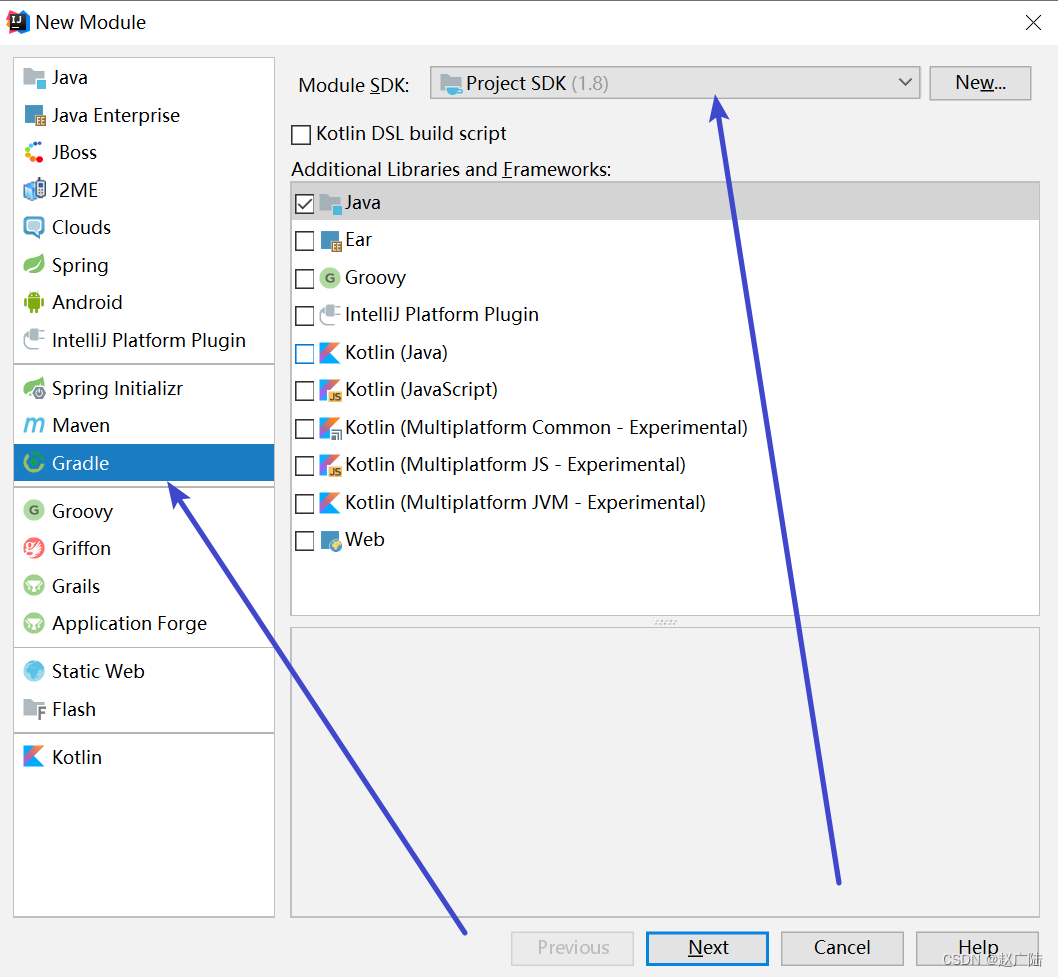Click the empty framework description panel

pyautogui.click(x=665, y=772)
